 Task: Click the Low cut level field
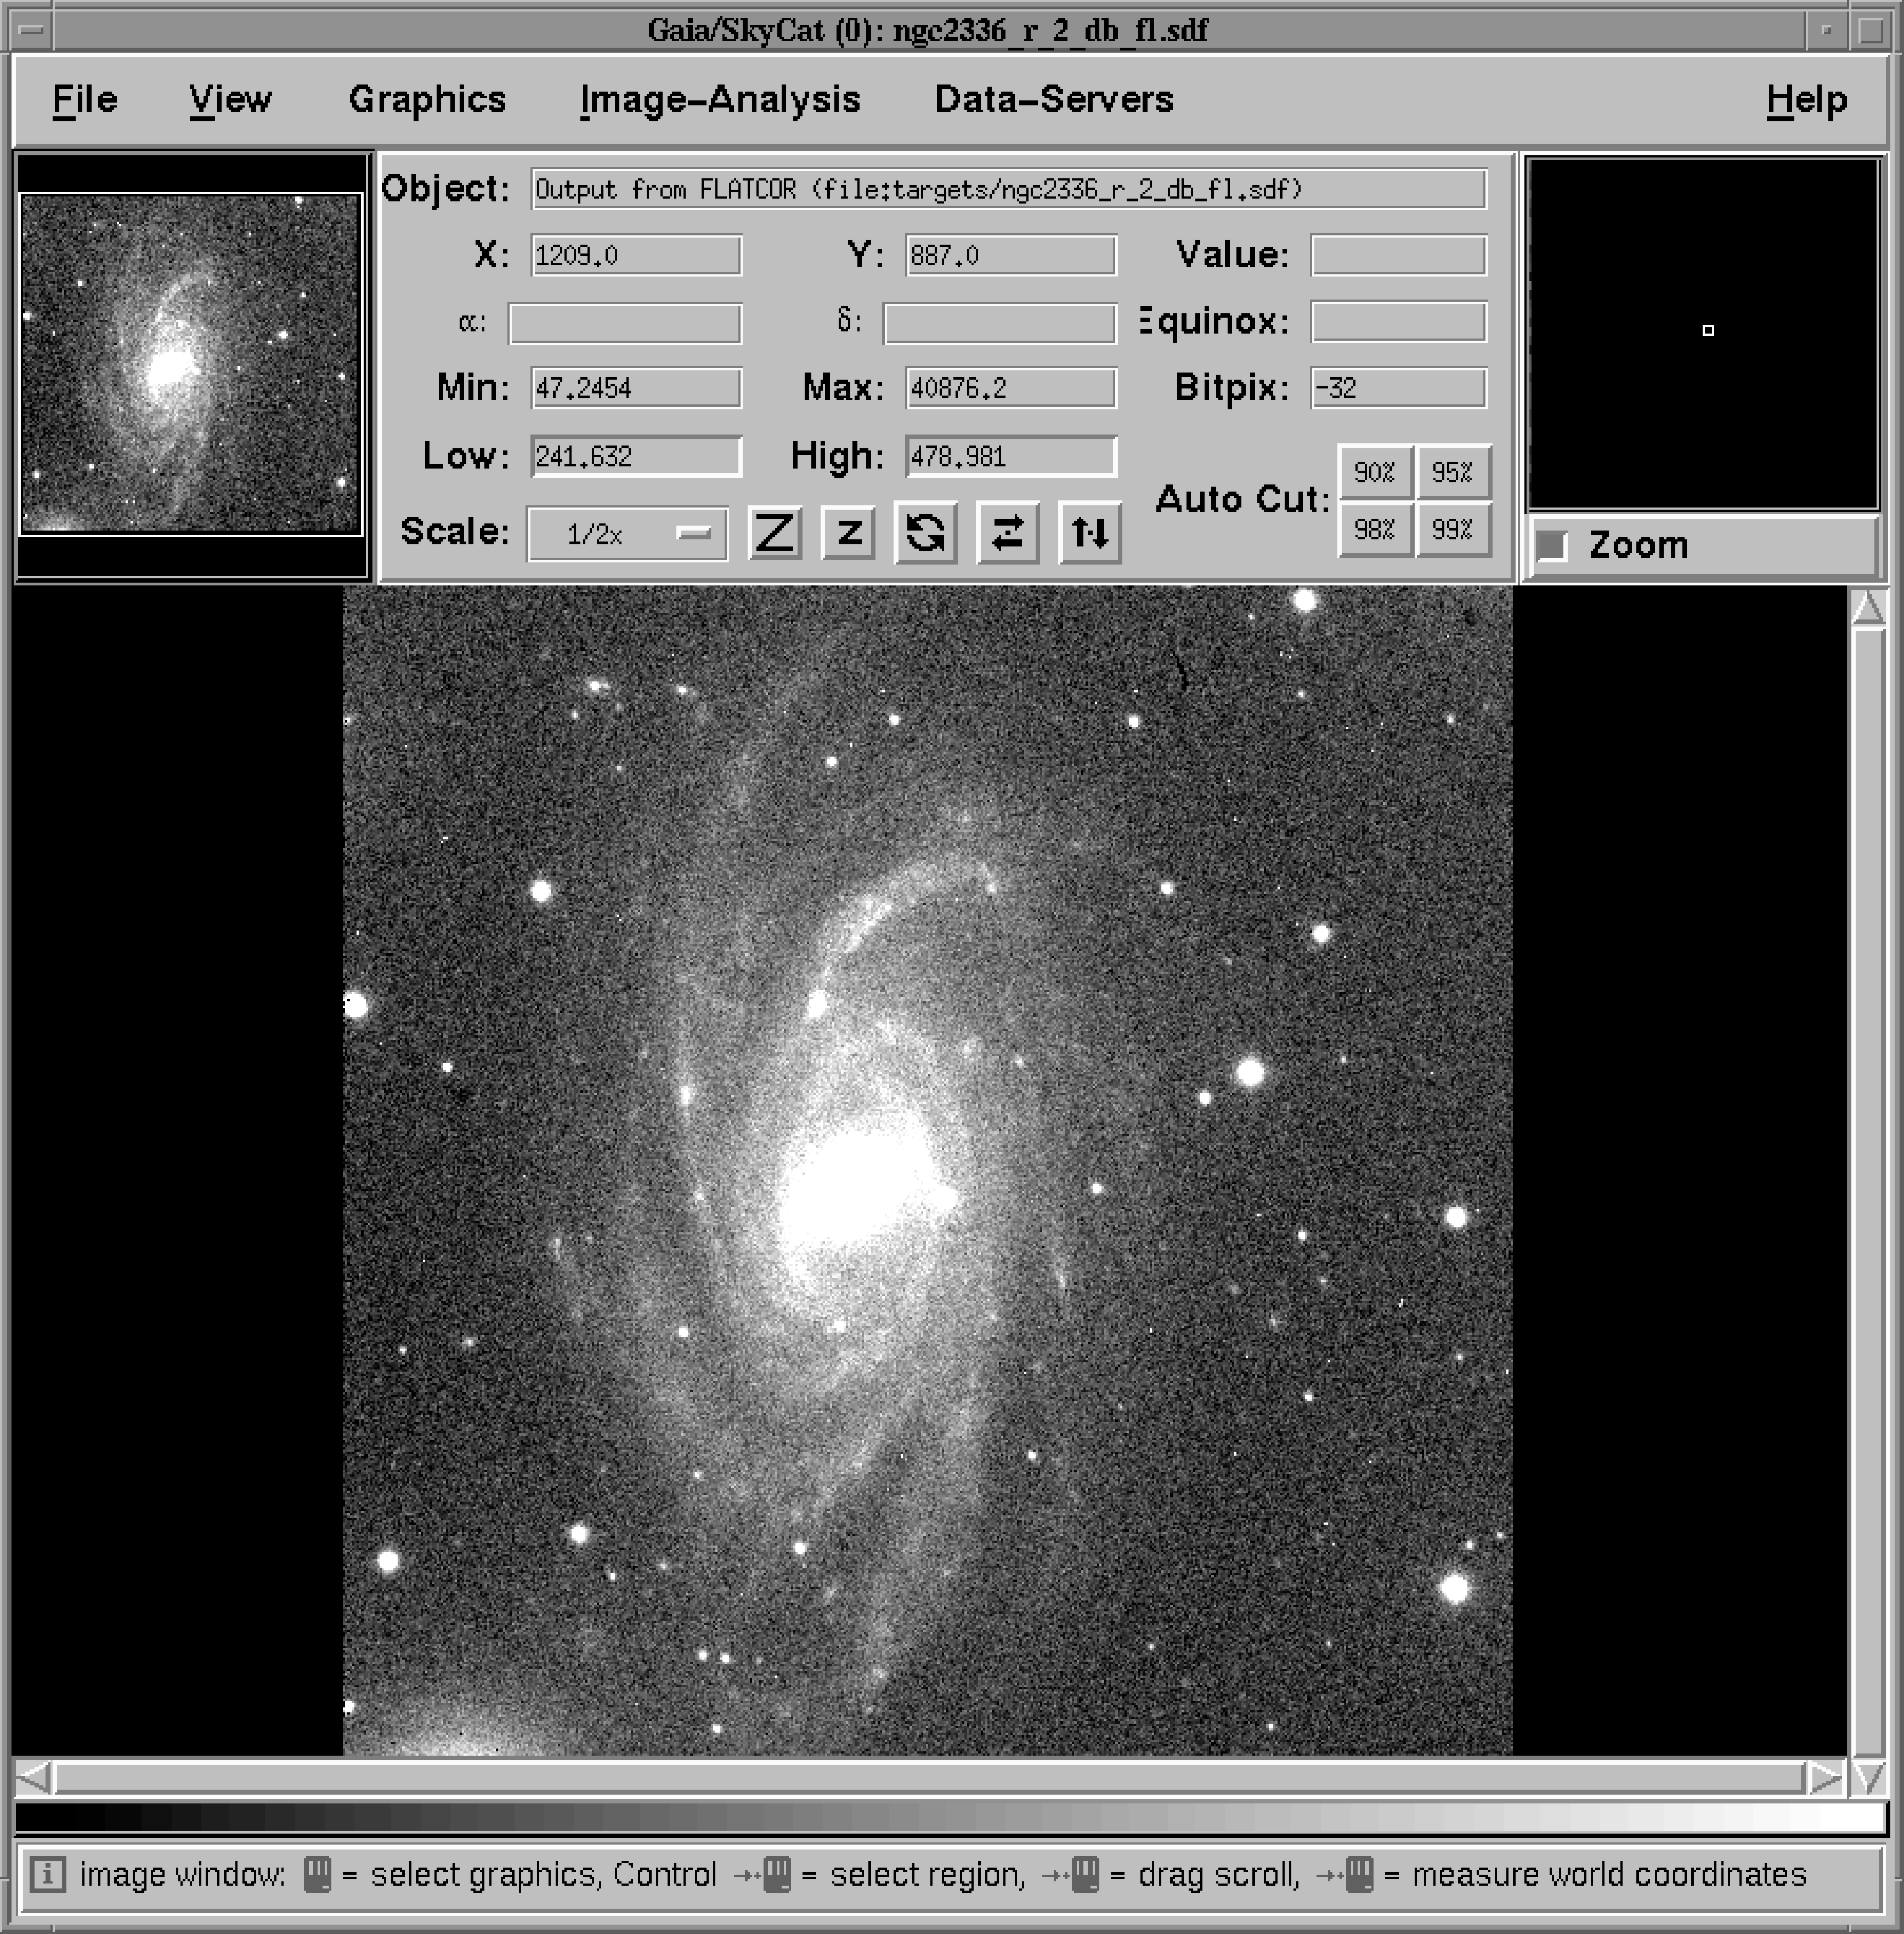click(636, 457)
